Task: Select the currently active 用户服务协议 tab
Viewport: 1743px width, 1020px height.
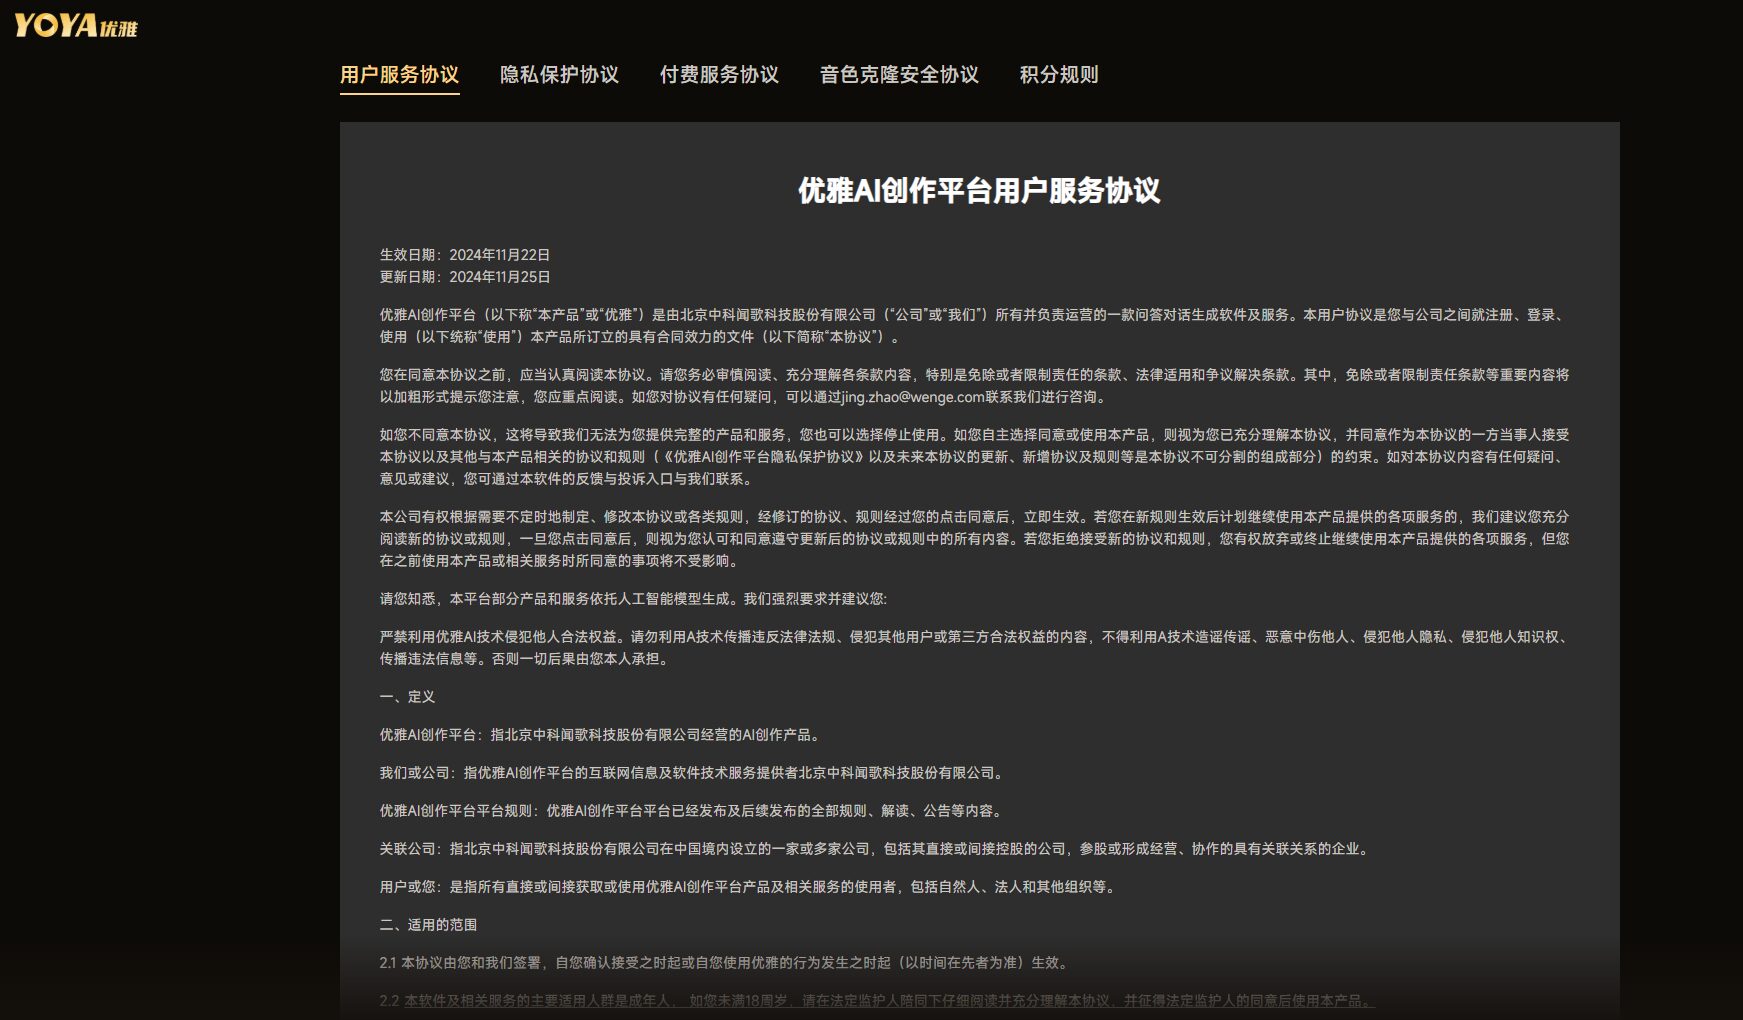Action: click(x=400, y=74)
